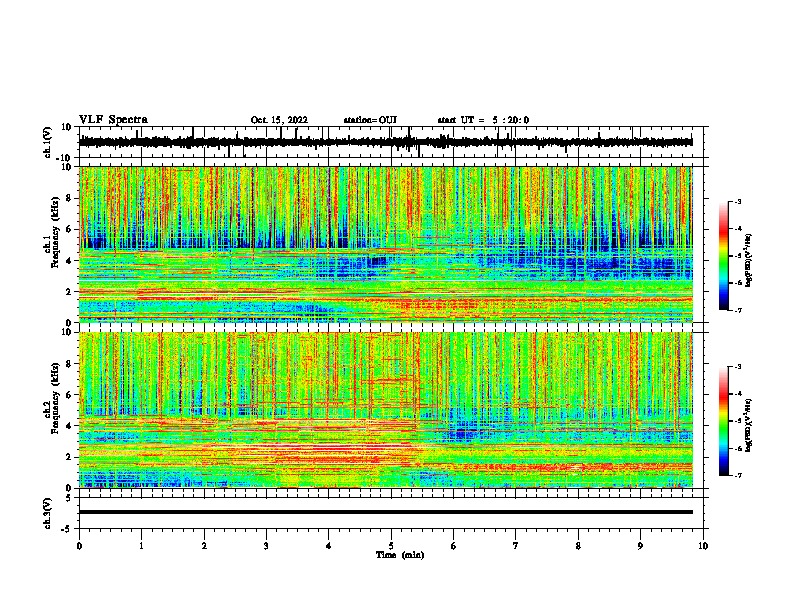The height and width of the screenshot is (612, 792).
Task: Click time axis tick label "0"
Action: (79, 546)
